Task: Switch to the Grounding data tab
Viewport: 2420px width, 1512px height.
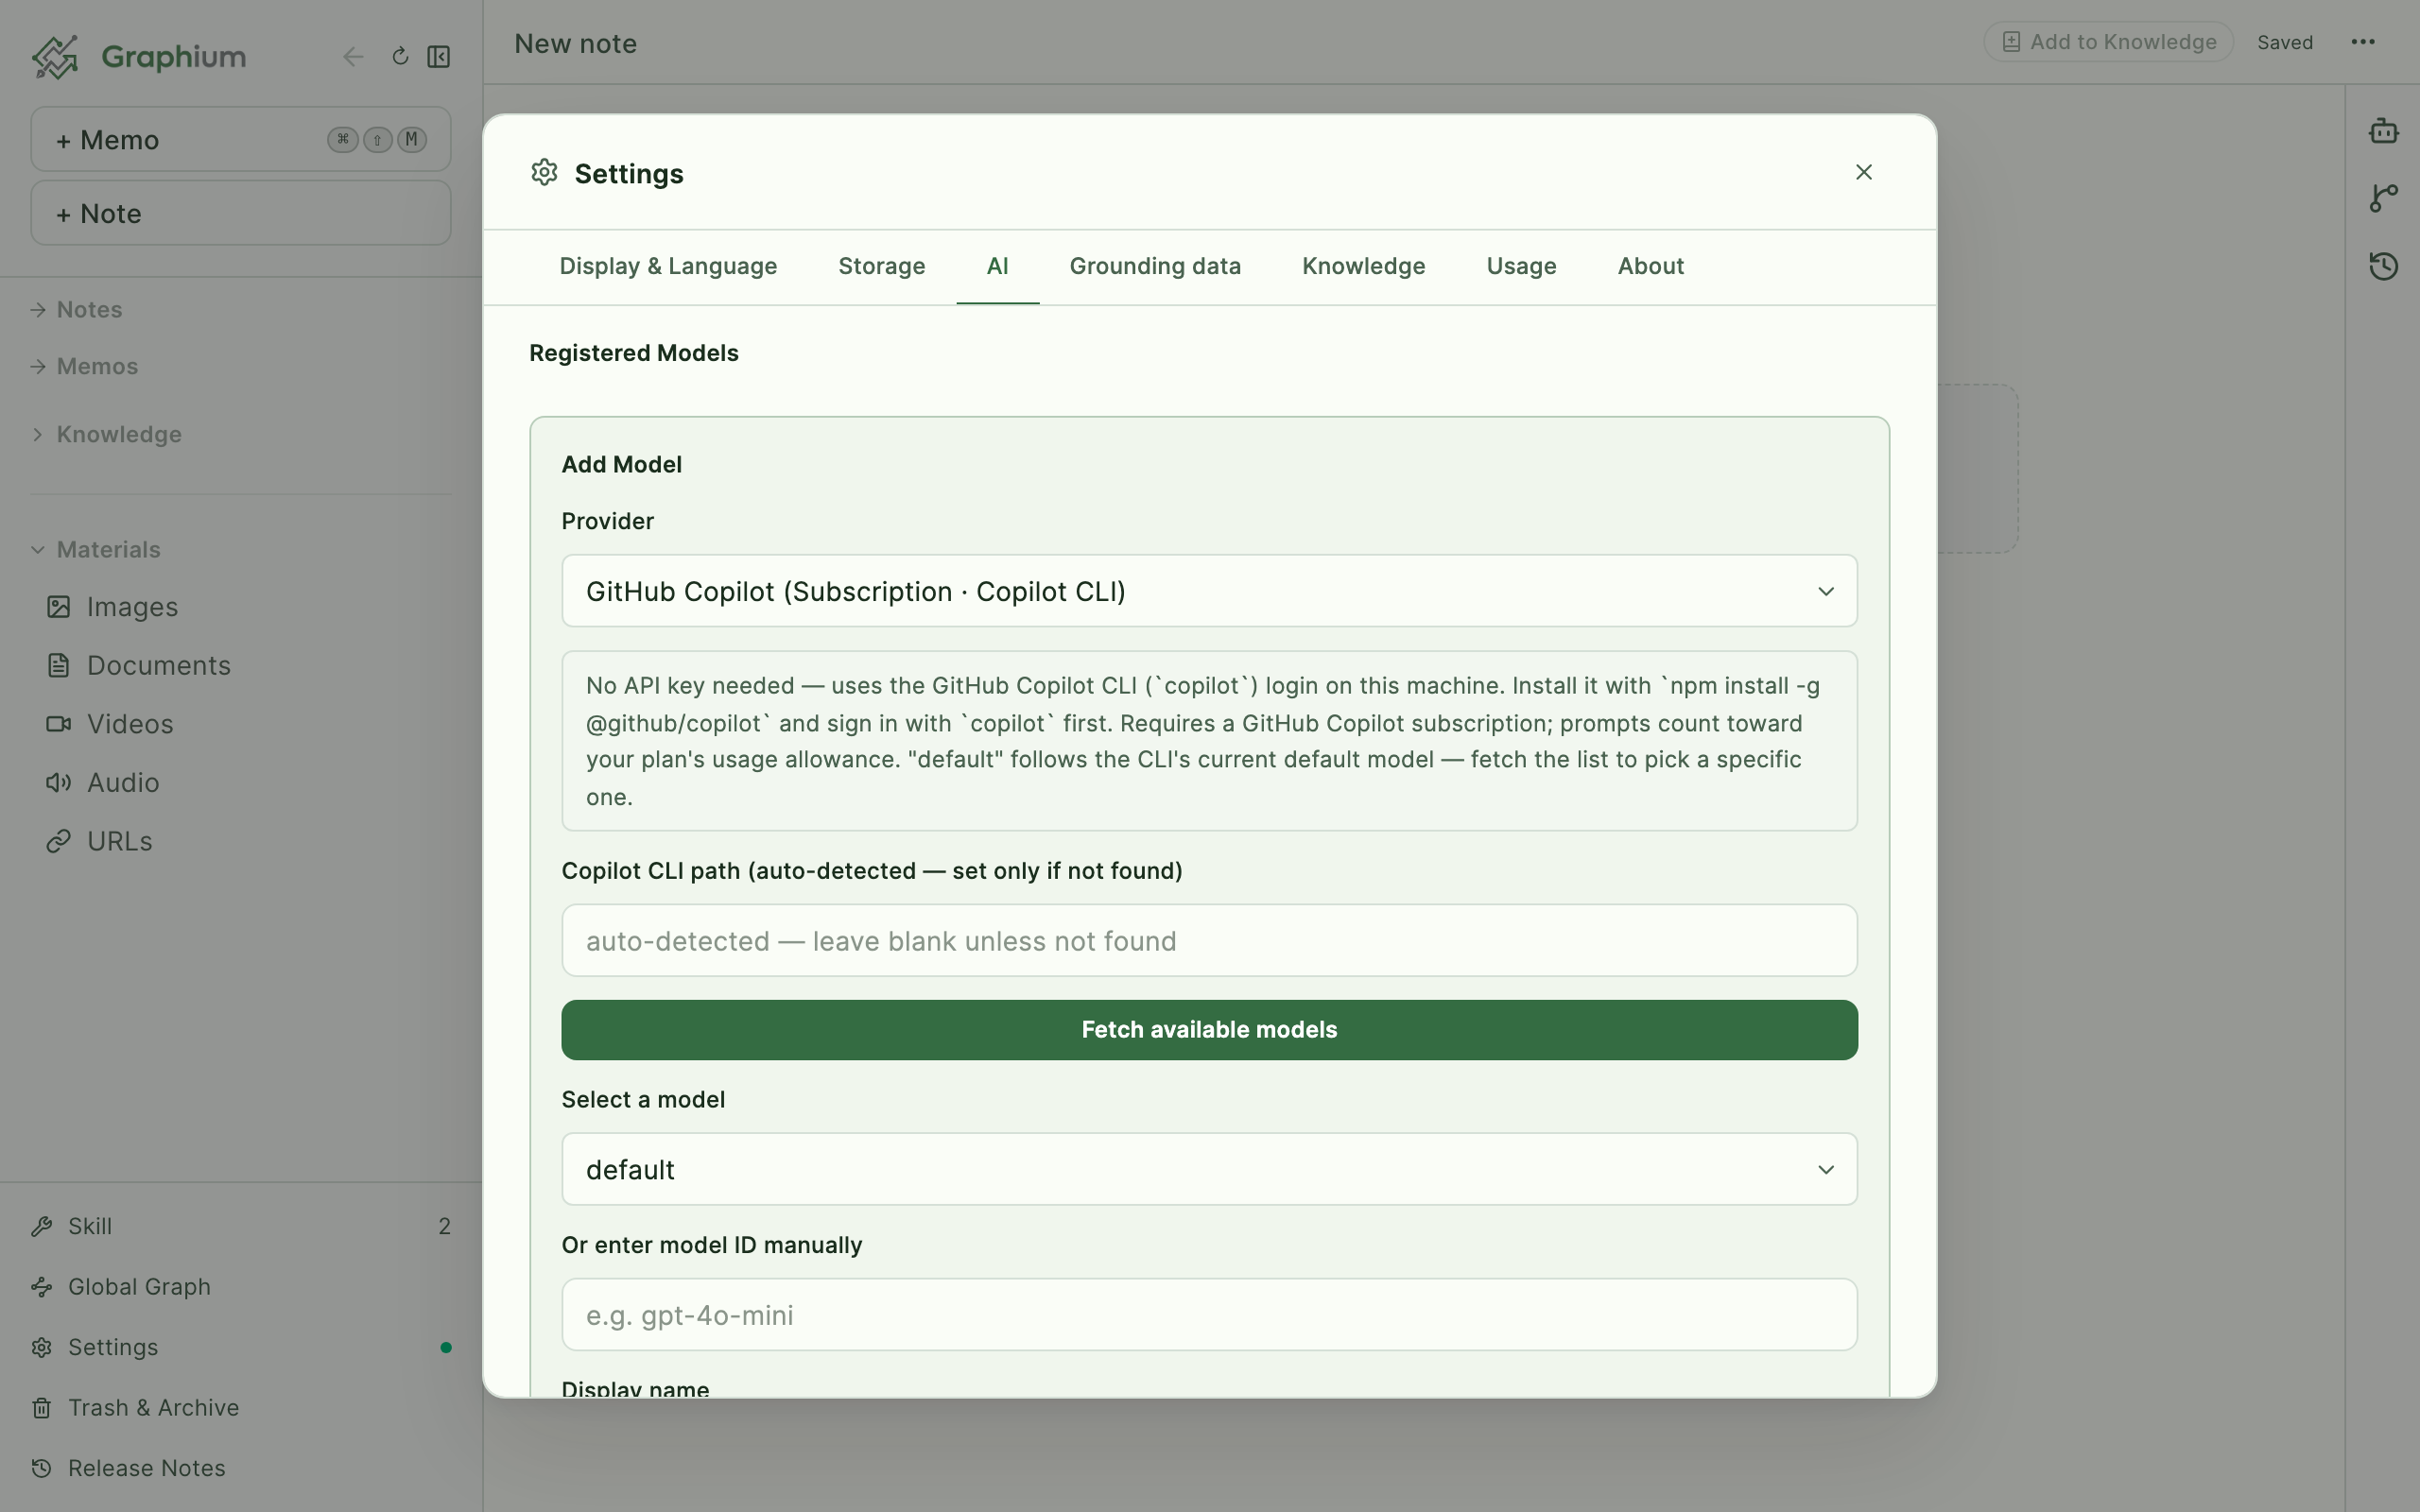Action: [x=1155, y=266]
